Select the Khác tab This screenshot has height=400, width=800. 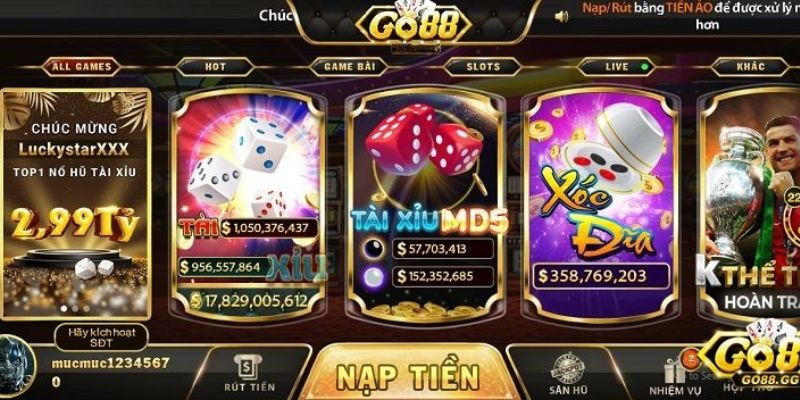coord(751,67)
